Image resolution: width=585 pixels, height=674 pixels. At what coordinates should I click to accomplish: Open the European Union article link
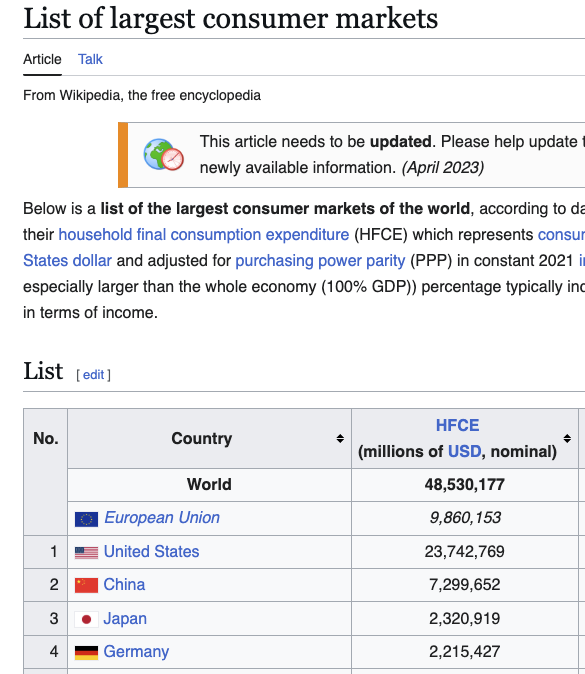tap(162, 518)
